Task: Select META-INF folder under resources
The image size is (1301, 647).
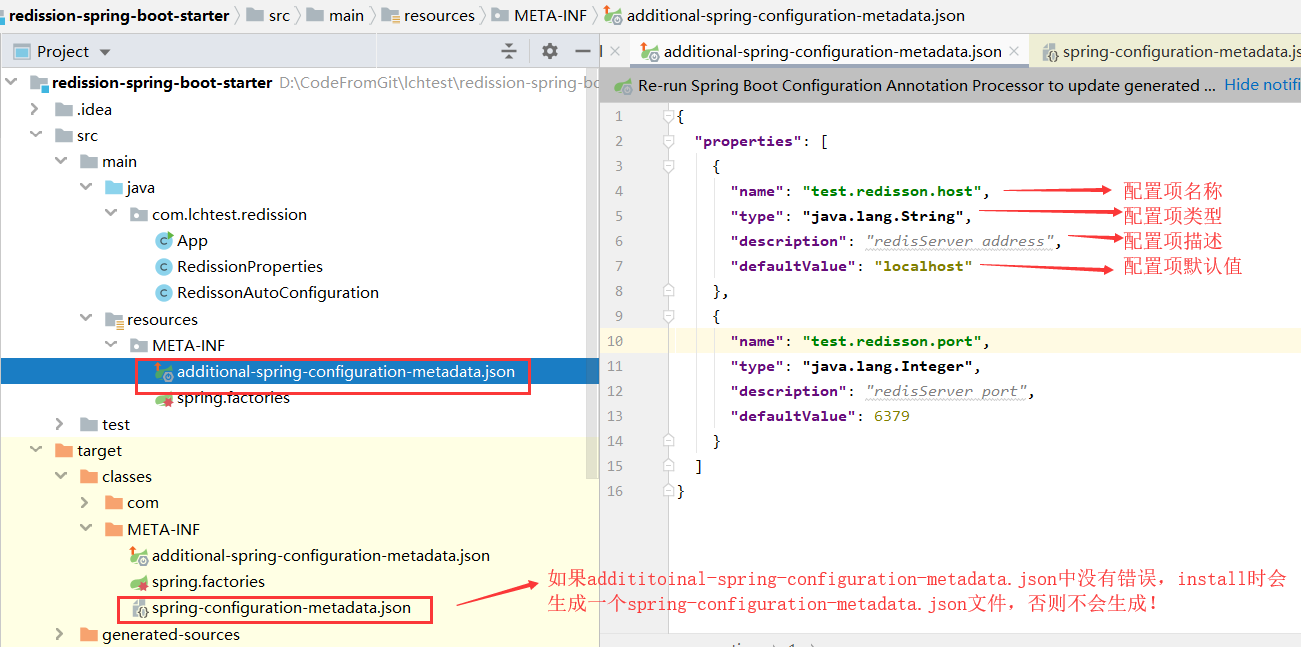Action: [x=188, y=345]
